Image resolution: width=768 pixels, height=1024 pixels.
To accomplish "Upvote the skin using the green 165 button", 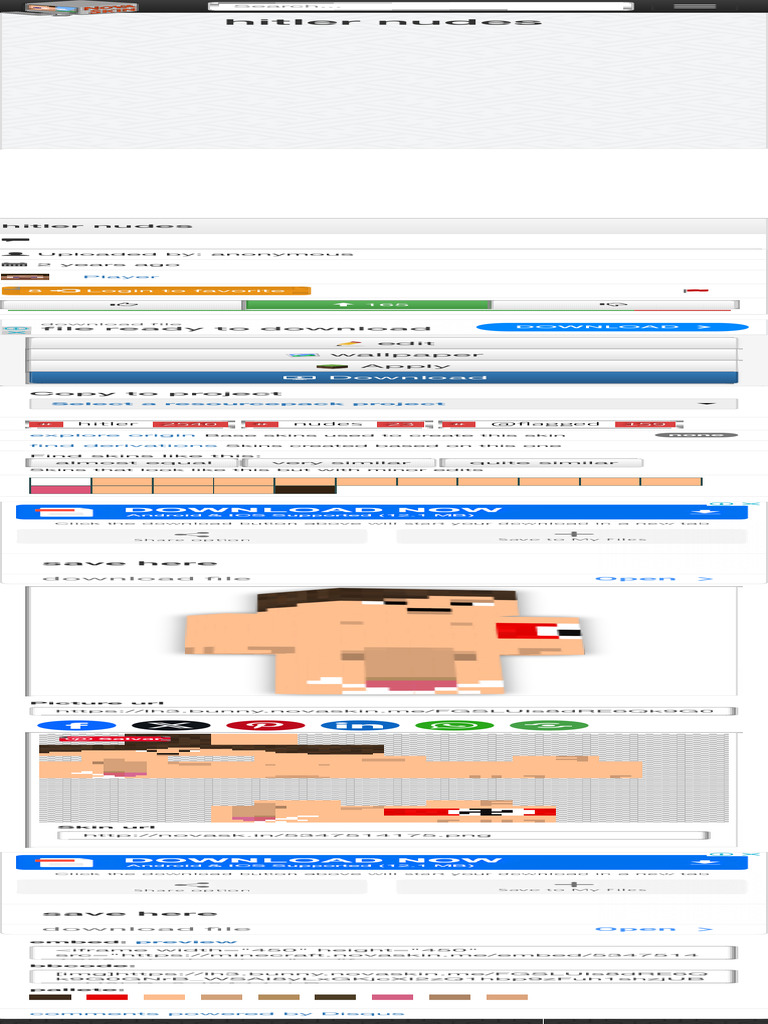I will click(x=368, y=304).
